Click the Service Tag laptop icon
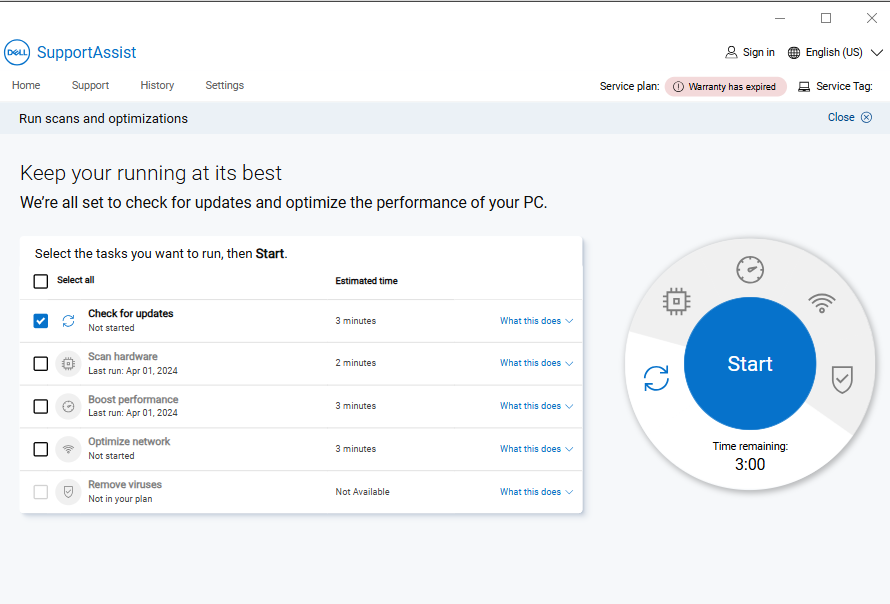Viewport: 890px width, 604px height. coord(804,86)
